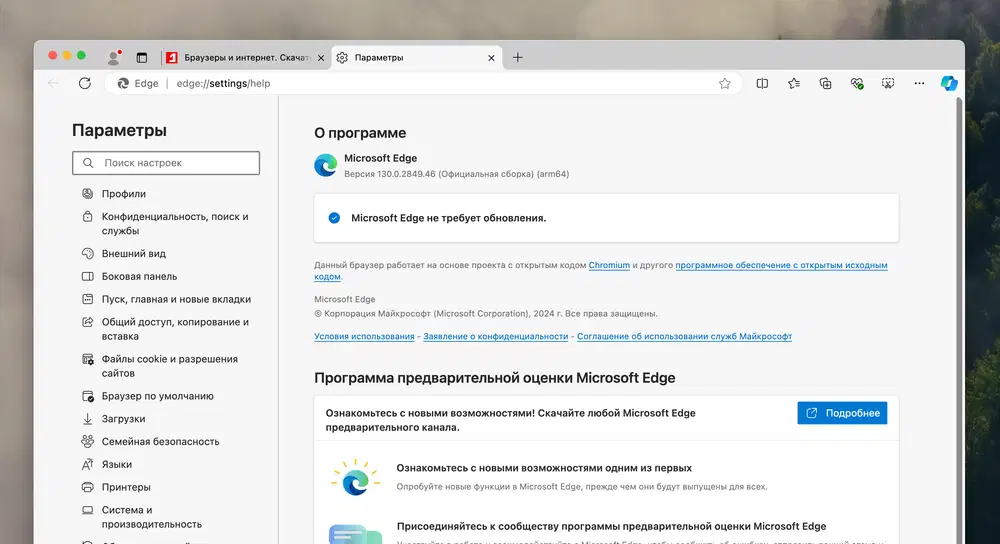
Task: Open split screen icon in toolbar
Action: point(762,84)
